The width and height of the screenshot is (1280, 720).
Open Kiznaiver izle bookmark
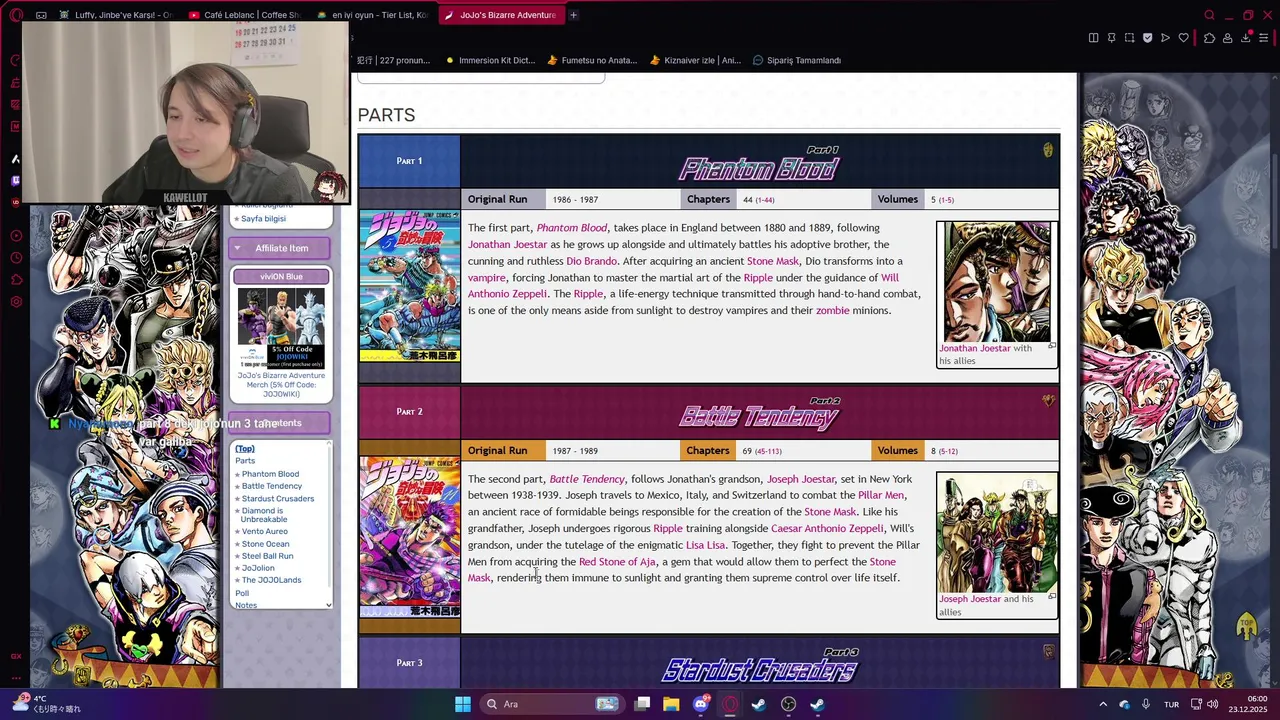click(695, 60)
